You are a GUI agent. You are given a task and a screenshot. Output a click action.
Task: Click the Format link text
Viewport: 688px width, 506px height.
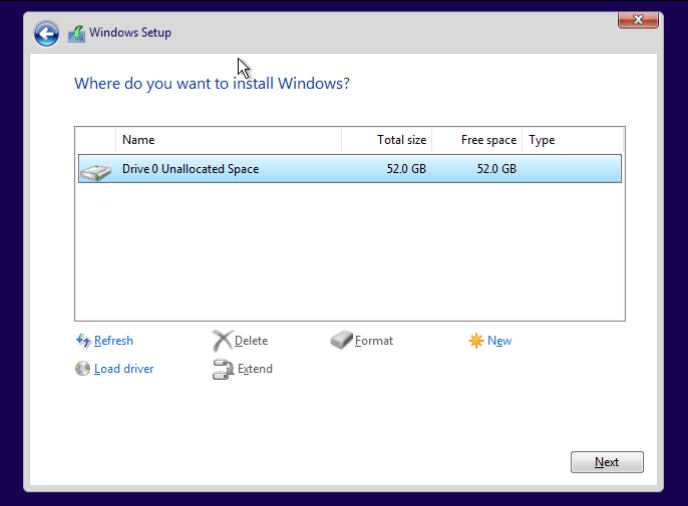(x=374, y=341)
